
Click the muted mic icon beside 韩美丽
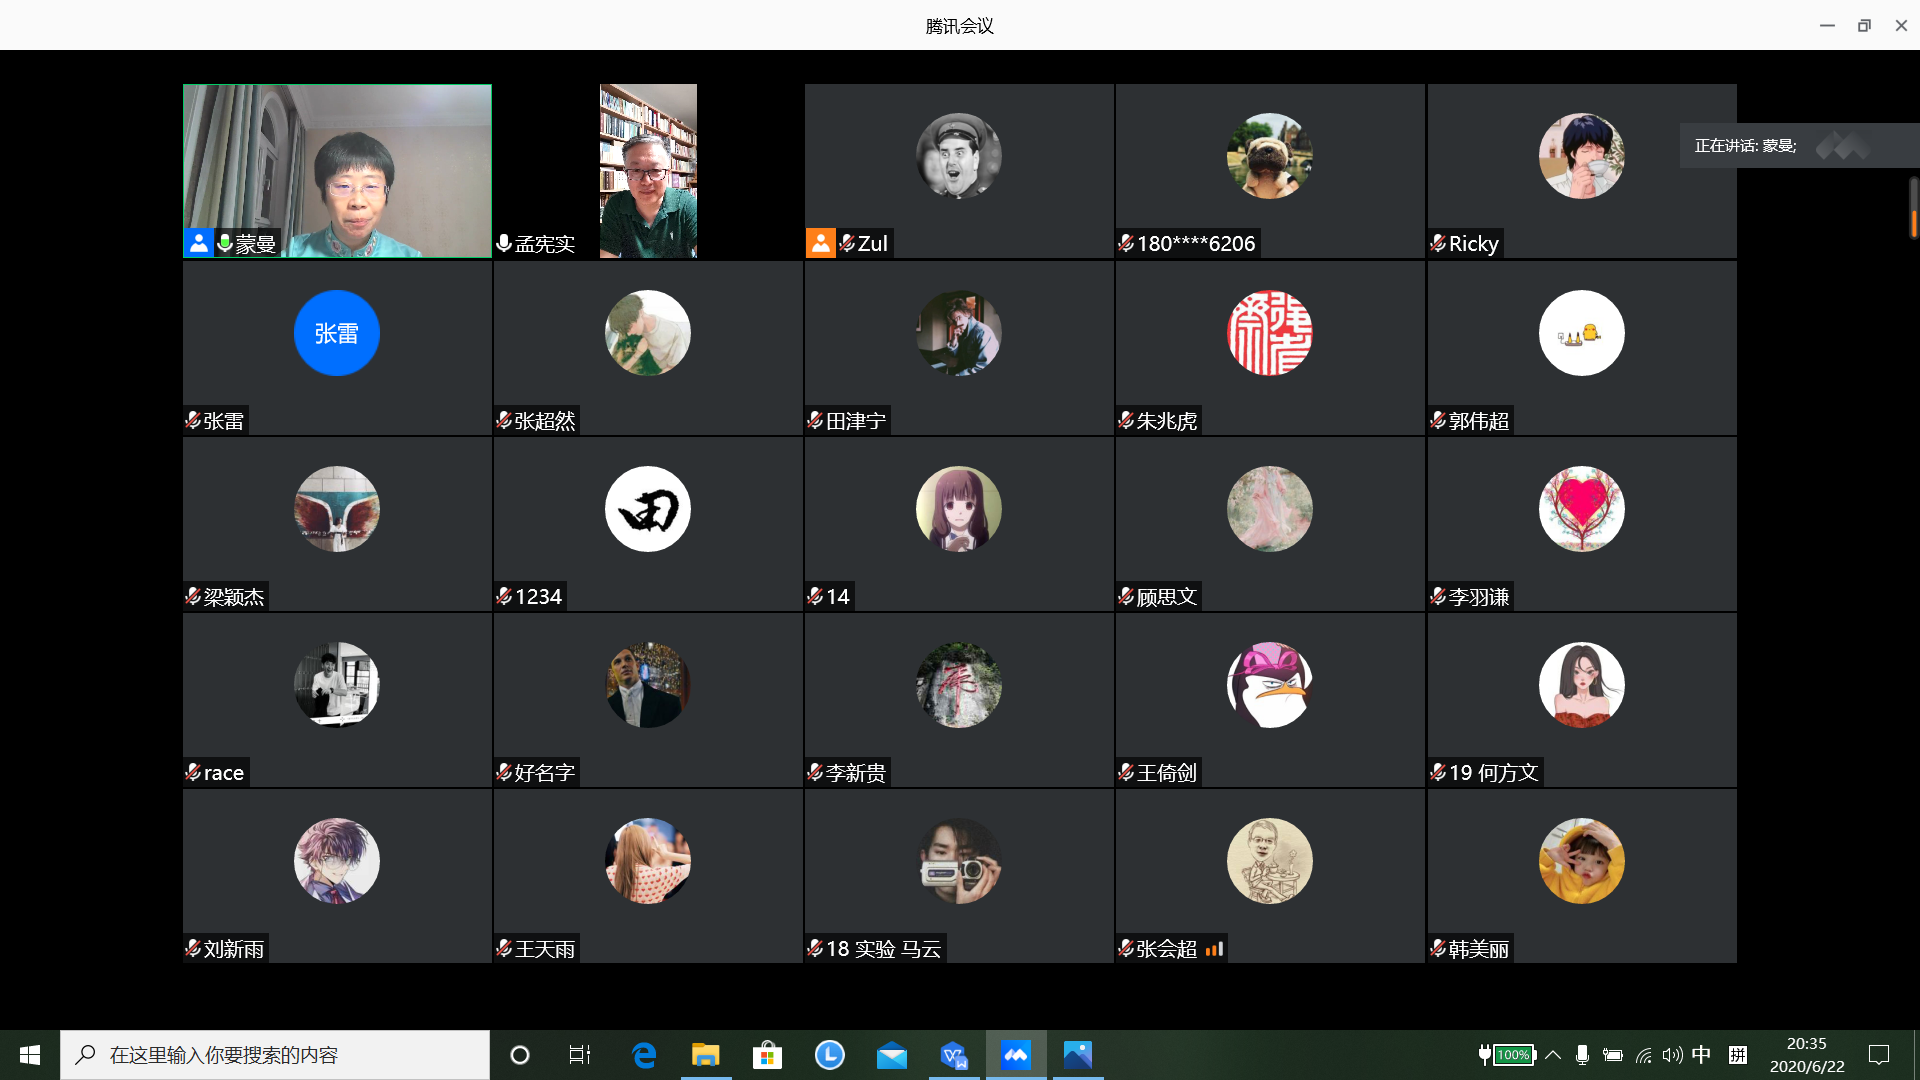(x=1438, y=949)
